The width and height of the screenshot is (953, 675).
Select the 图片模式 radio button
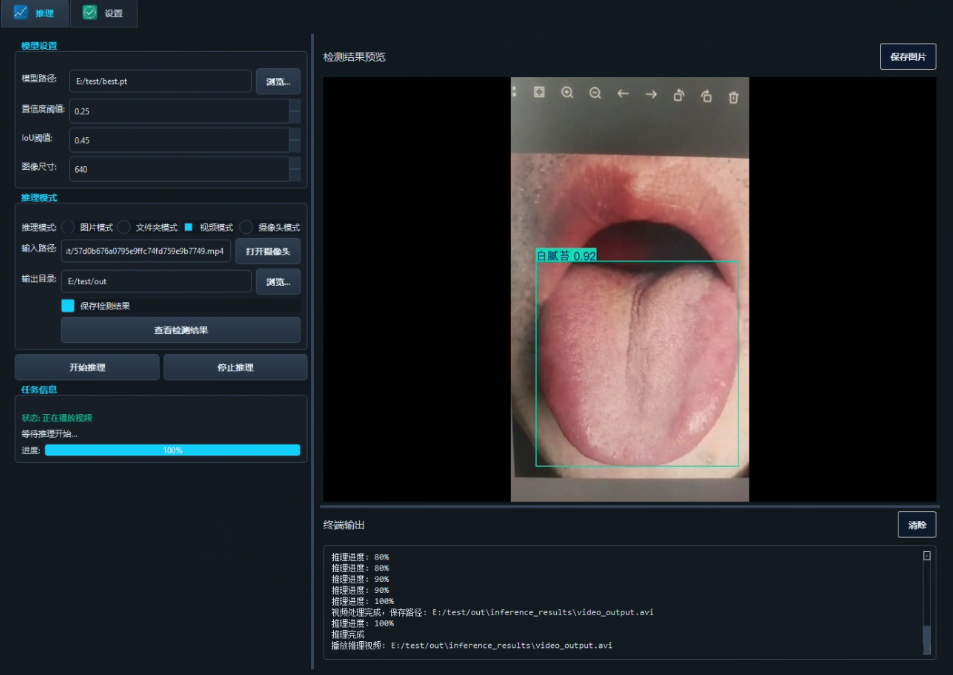(x=68, y=227)
